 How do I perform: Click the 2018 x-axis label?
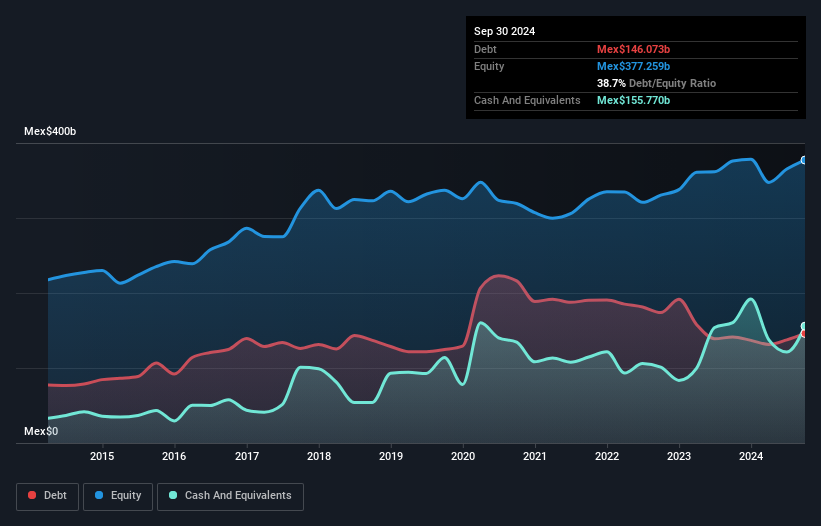[x=319, y=456]
